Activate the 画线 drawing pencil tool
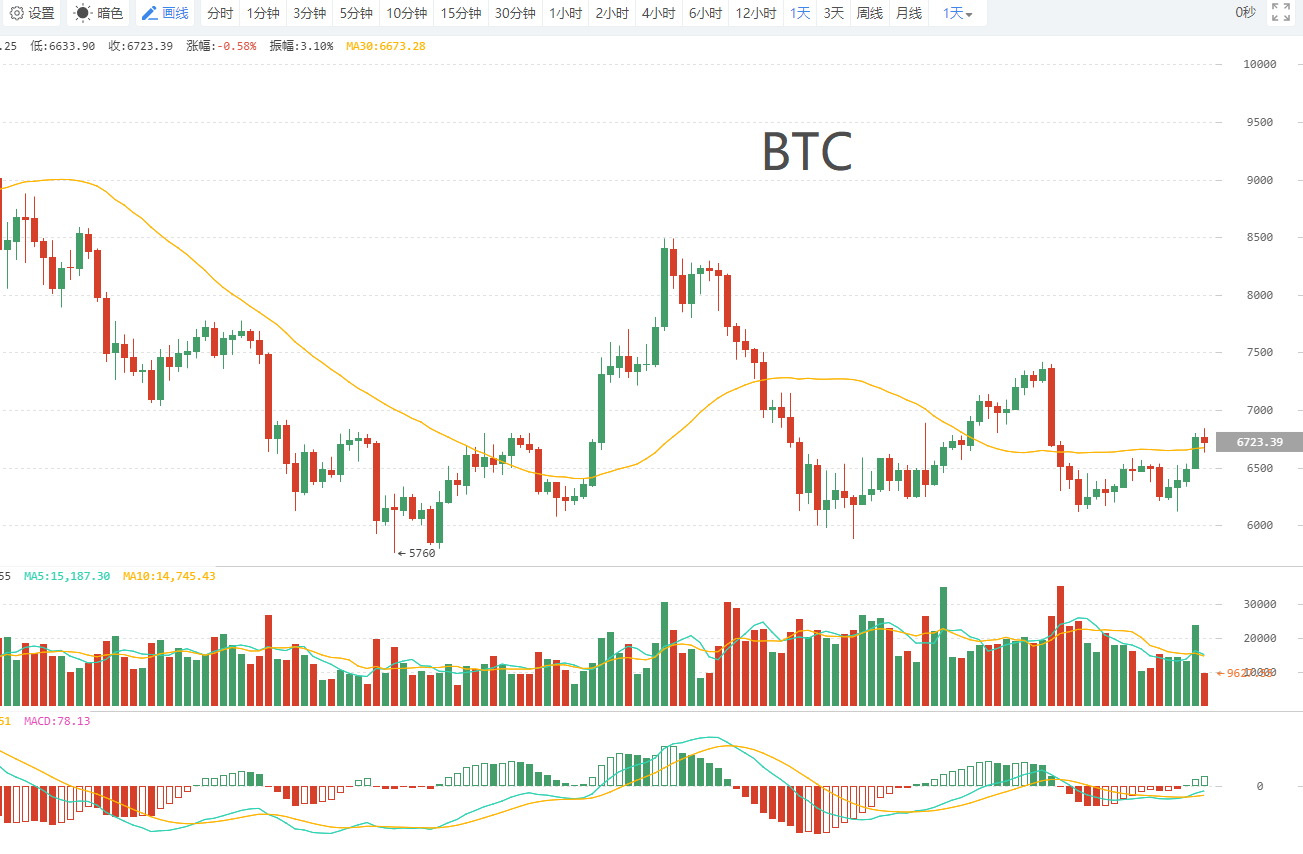This screenshot has height=854, width=1303. [165, 14]
